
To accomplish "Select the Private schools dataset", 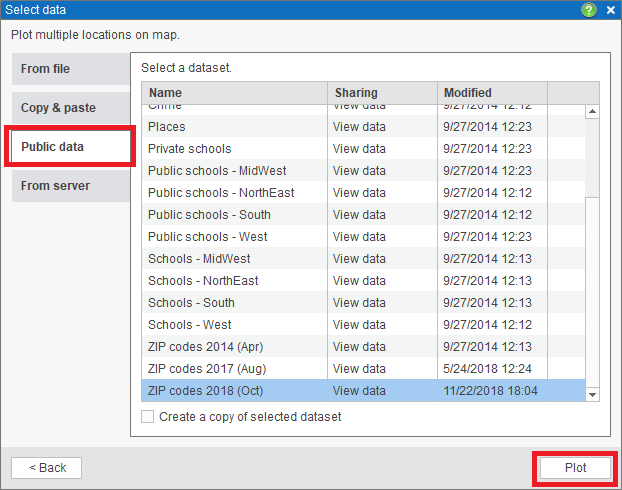I will click(189, 149).
